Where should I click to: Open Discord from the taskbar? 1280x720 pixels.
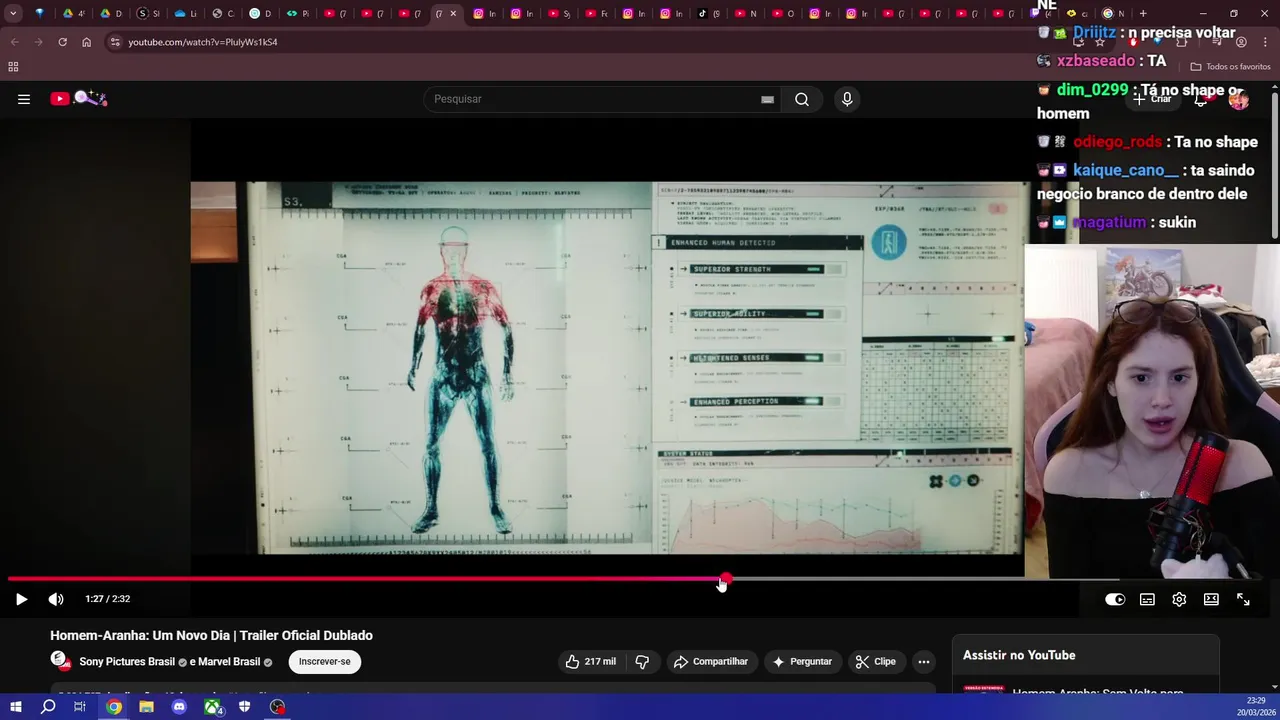pos(179,707)
